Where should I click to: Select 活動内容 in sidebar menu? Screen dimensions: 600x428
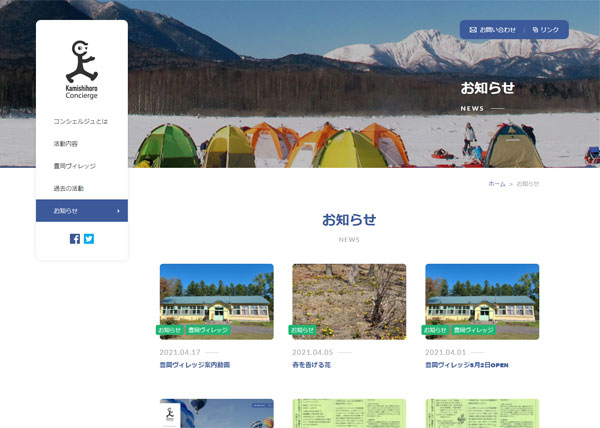[65, 144]
